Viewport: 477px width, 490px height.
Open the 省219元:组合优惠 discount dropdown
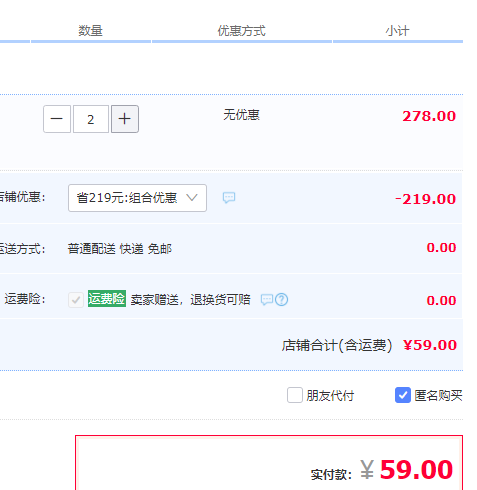click(137, 198)
